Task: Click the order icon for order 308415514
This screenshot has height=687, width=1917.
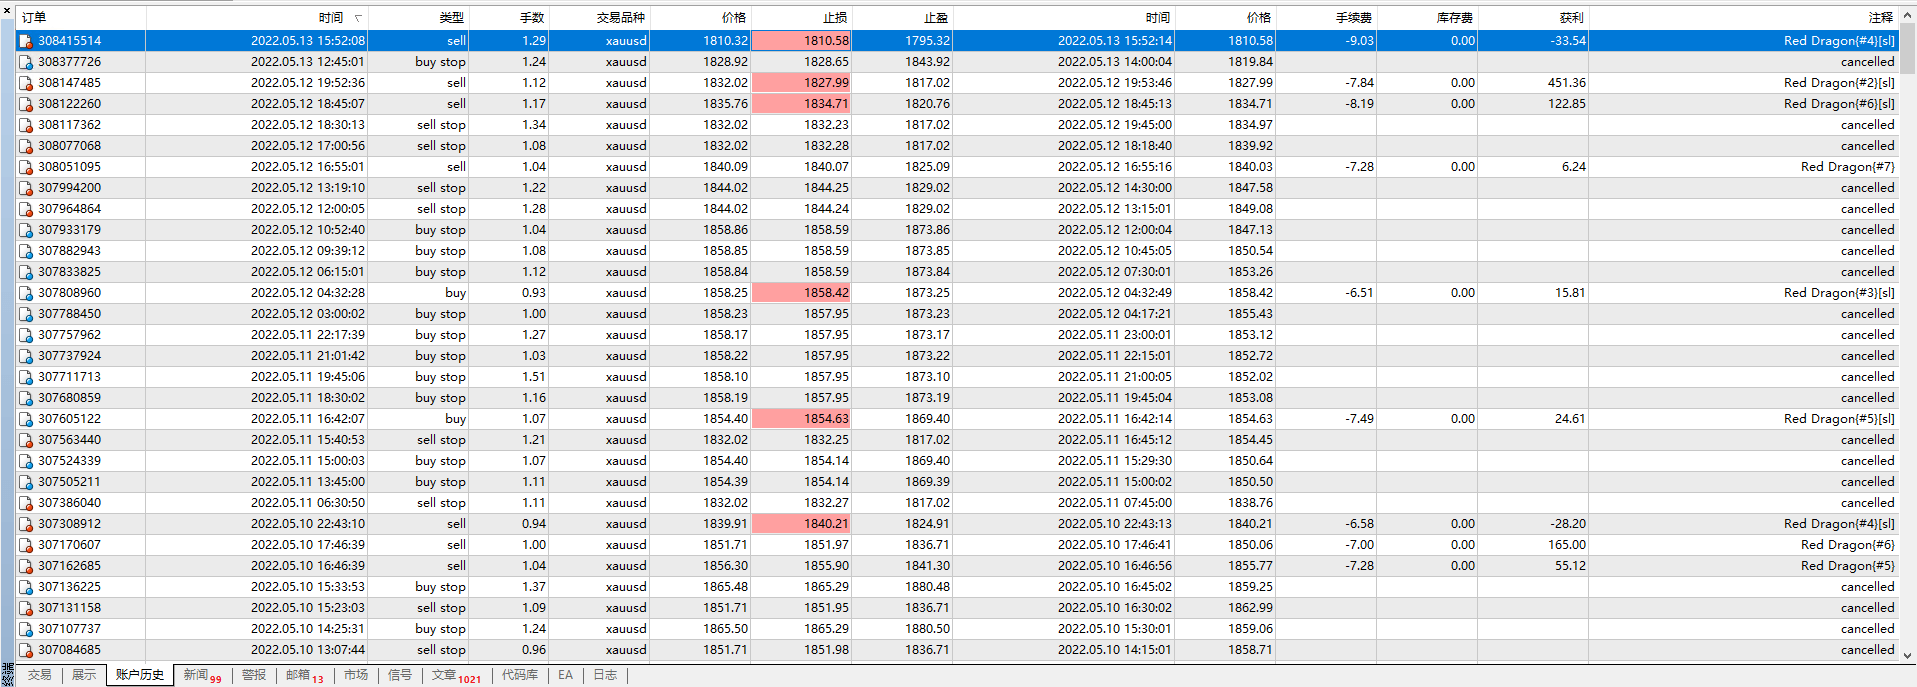Action: coord(26,41)
